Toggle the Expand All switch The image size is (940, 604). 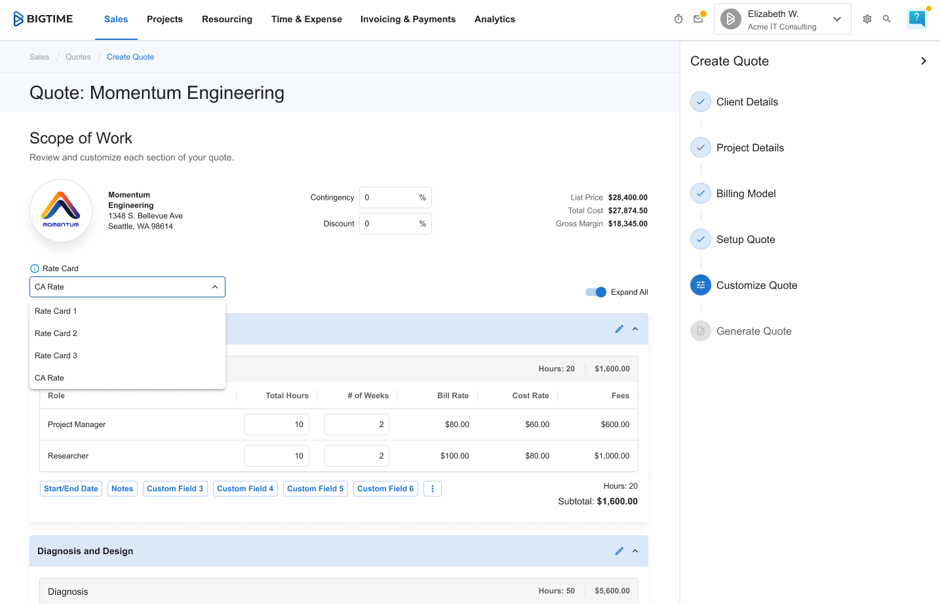pos(596,292)
